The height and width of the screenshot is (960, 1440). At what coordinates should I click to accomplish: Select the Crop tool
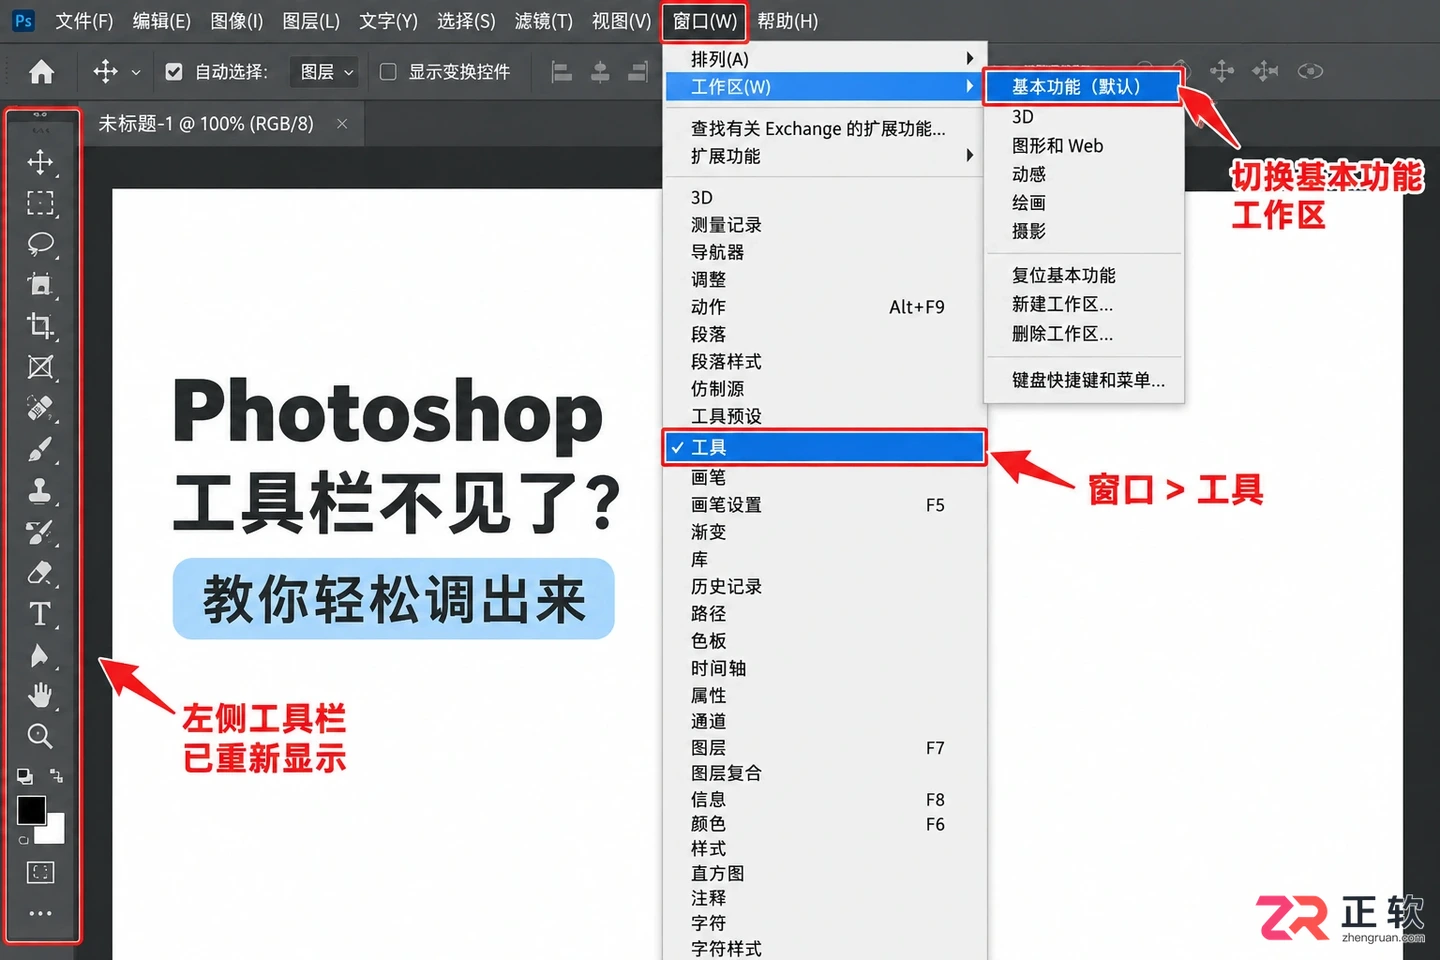(x=40, y=326)
